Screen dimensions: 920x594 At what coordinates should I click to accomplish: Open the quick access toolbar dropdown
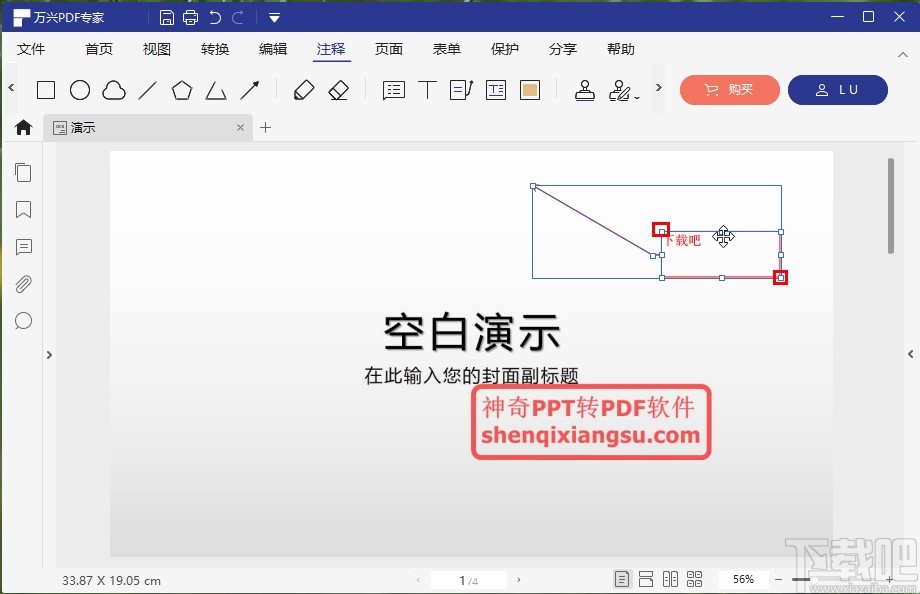click(x=273, y=16)
